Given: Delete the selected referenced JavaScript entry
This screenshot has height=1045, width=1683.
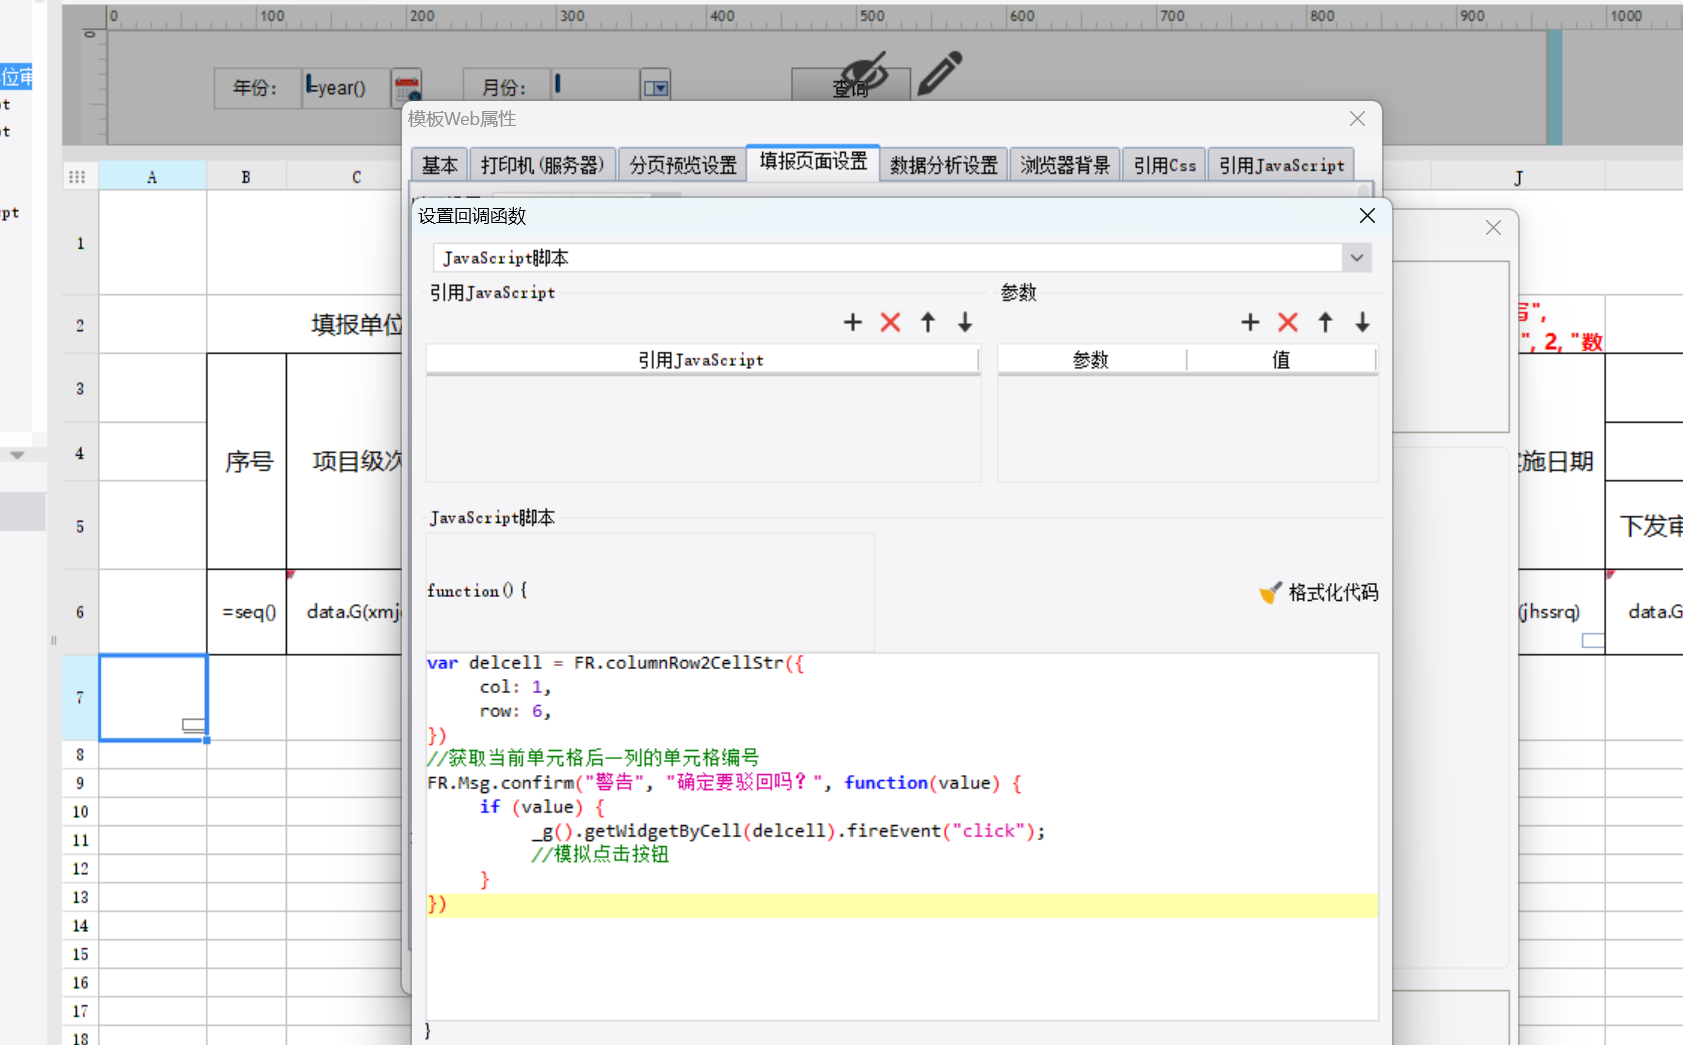Looking at the screenshot, I should (890, 322).
